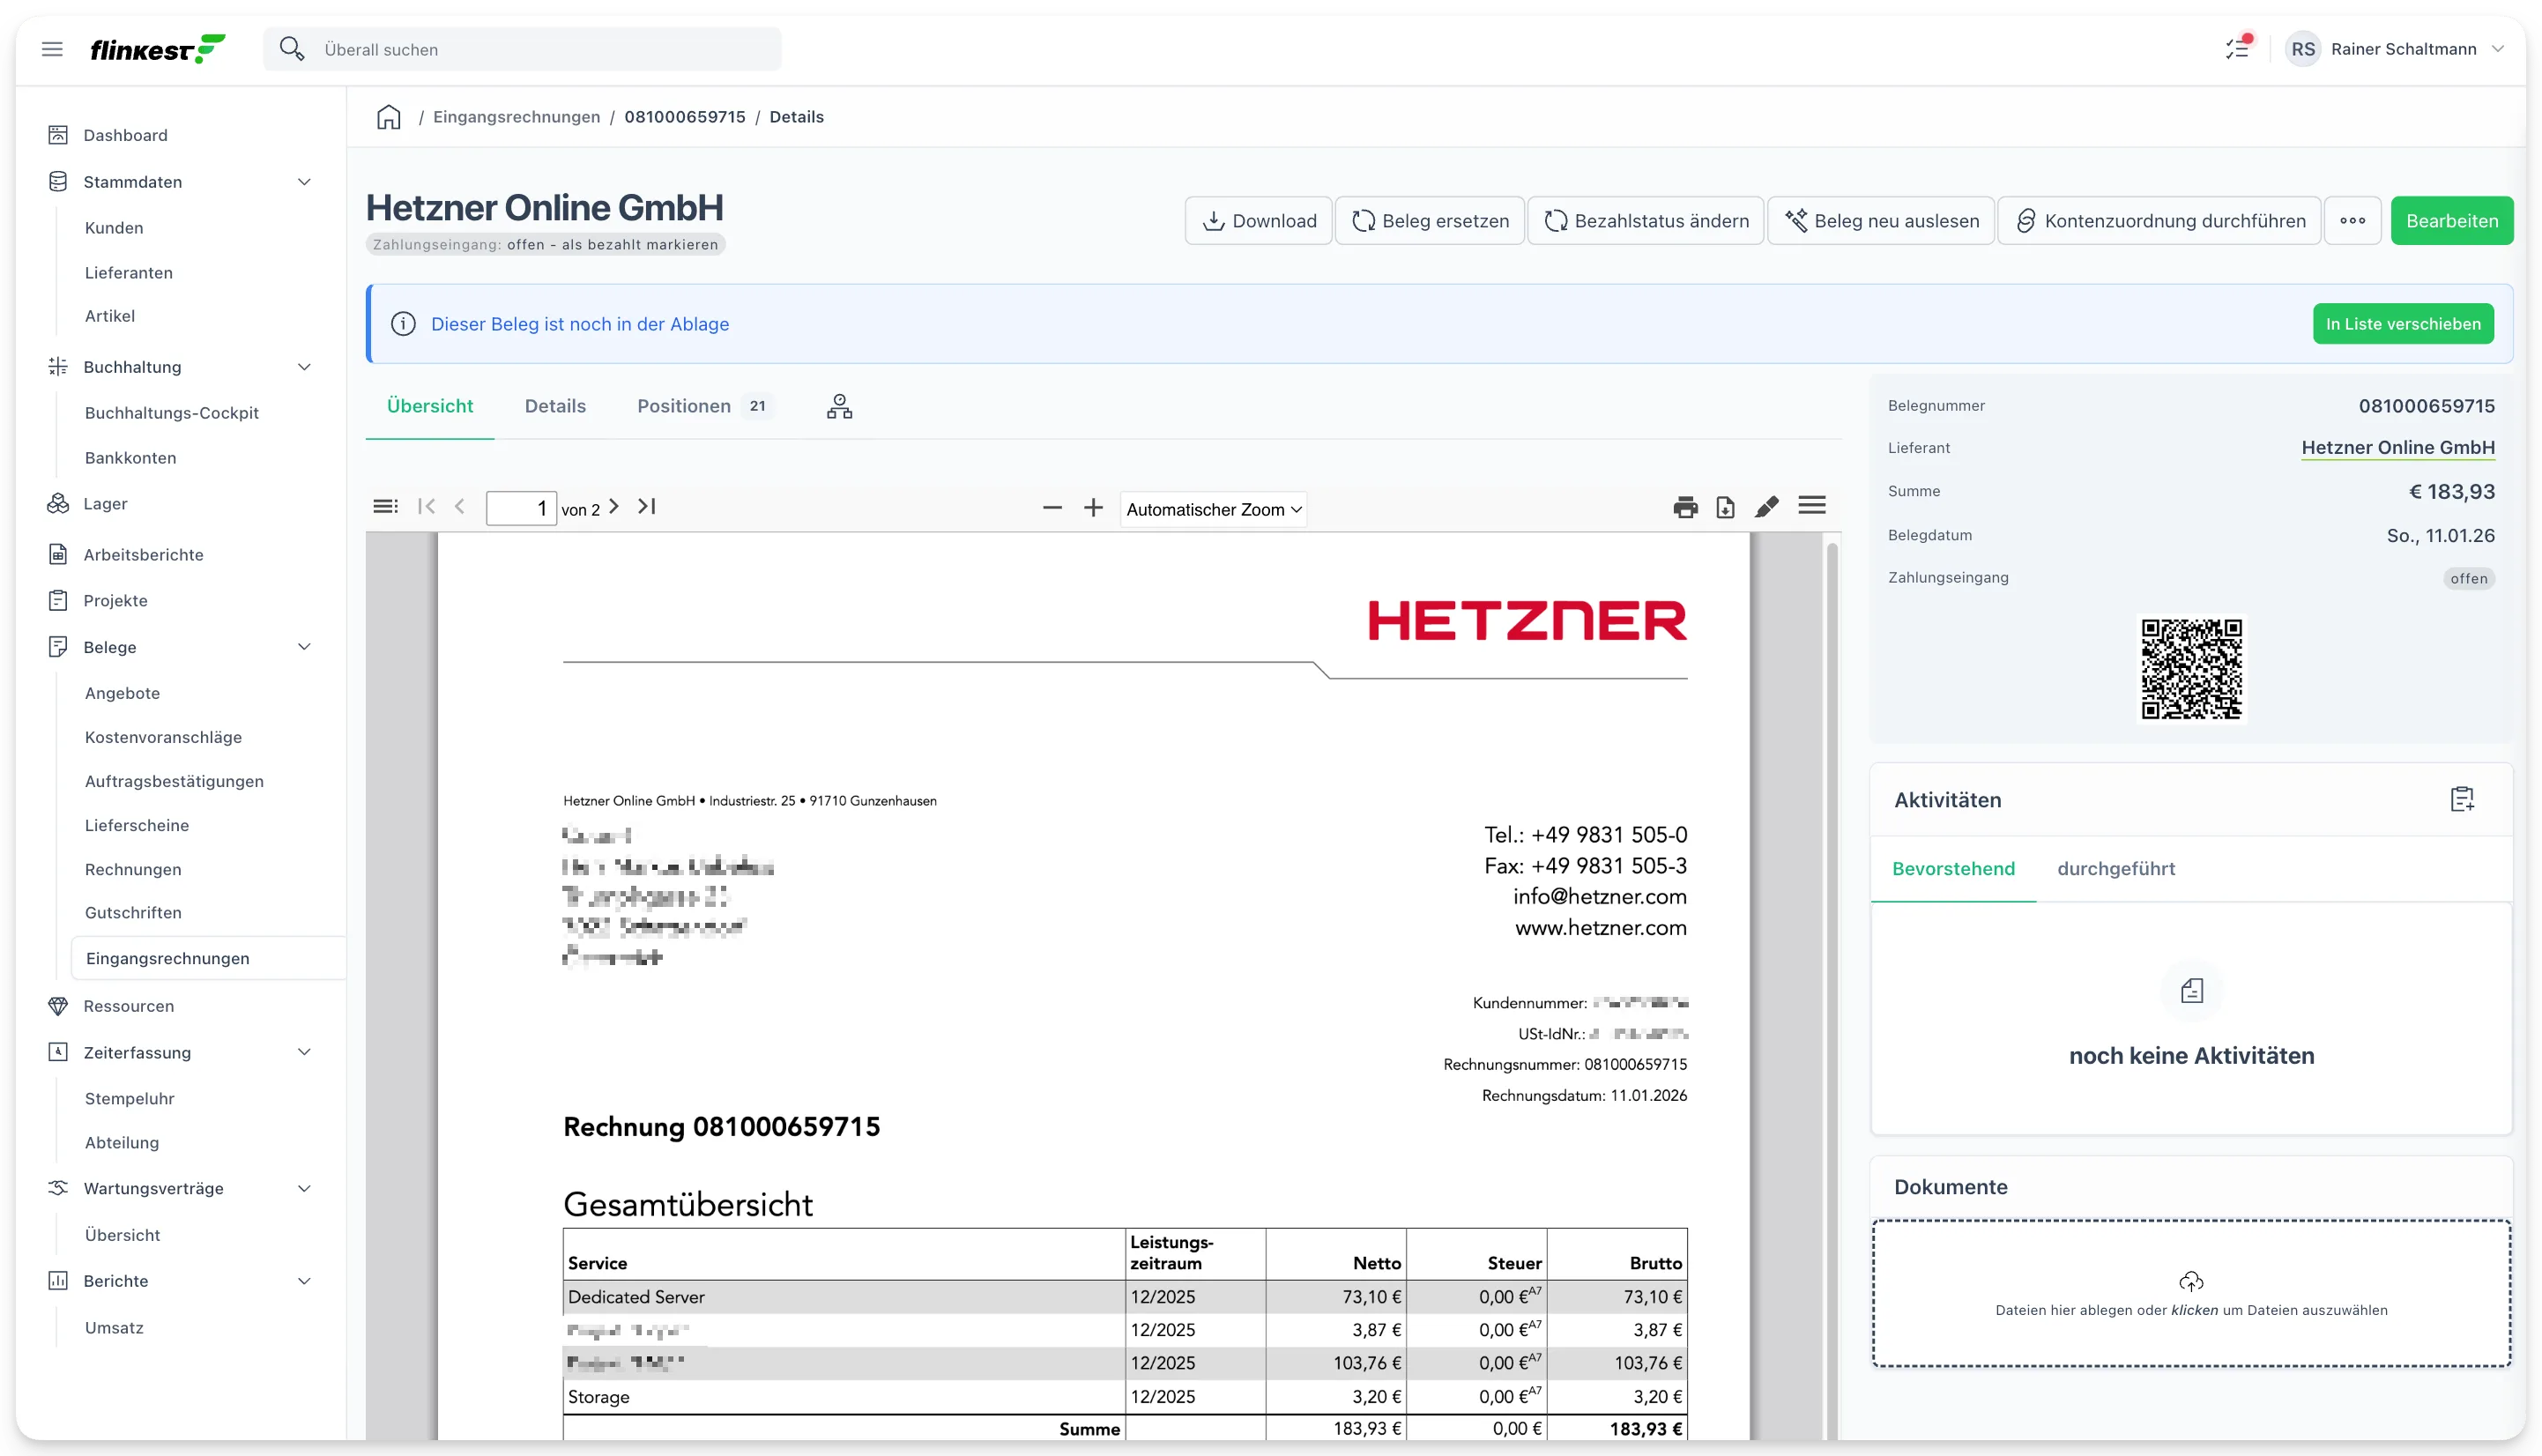
Task: Mark payment status via Zahlungseingang badge
Action: [x=545, y=244]
